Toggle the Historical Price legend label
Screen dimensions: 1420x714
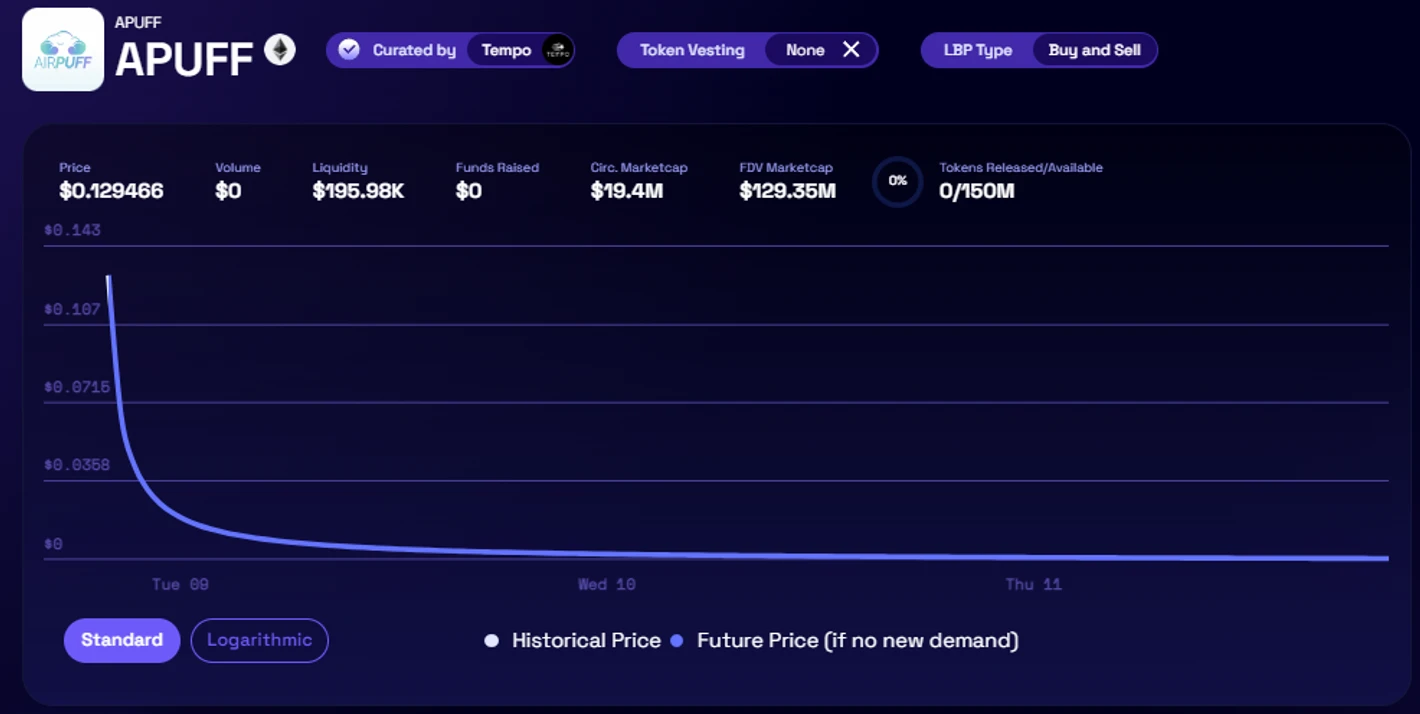[x=586, y=641]
